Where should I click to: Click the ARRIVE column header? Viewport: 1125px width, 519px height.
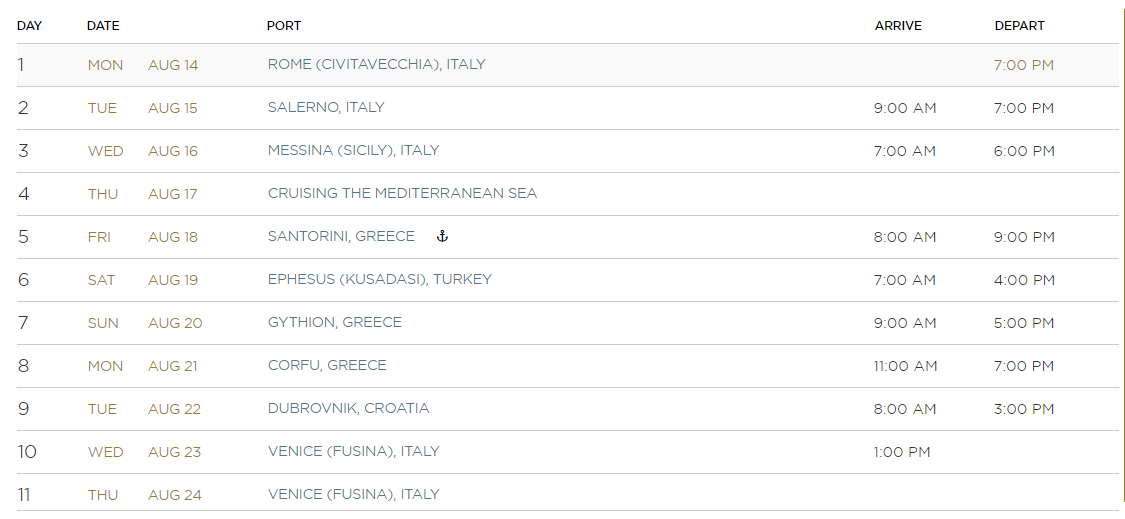coord(898,26)
